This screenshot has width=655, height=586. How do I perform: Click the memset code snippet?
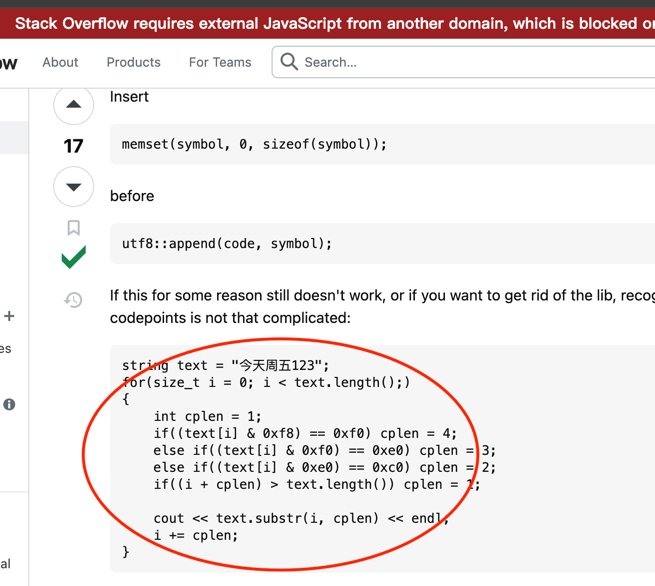click(254, 144)
